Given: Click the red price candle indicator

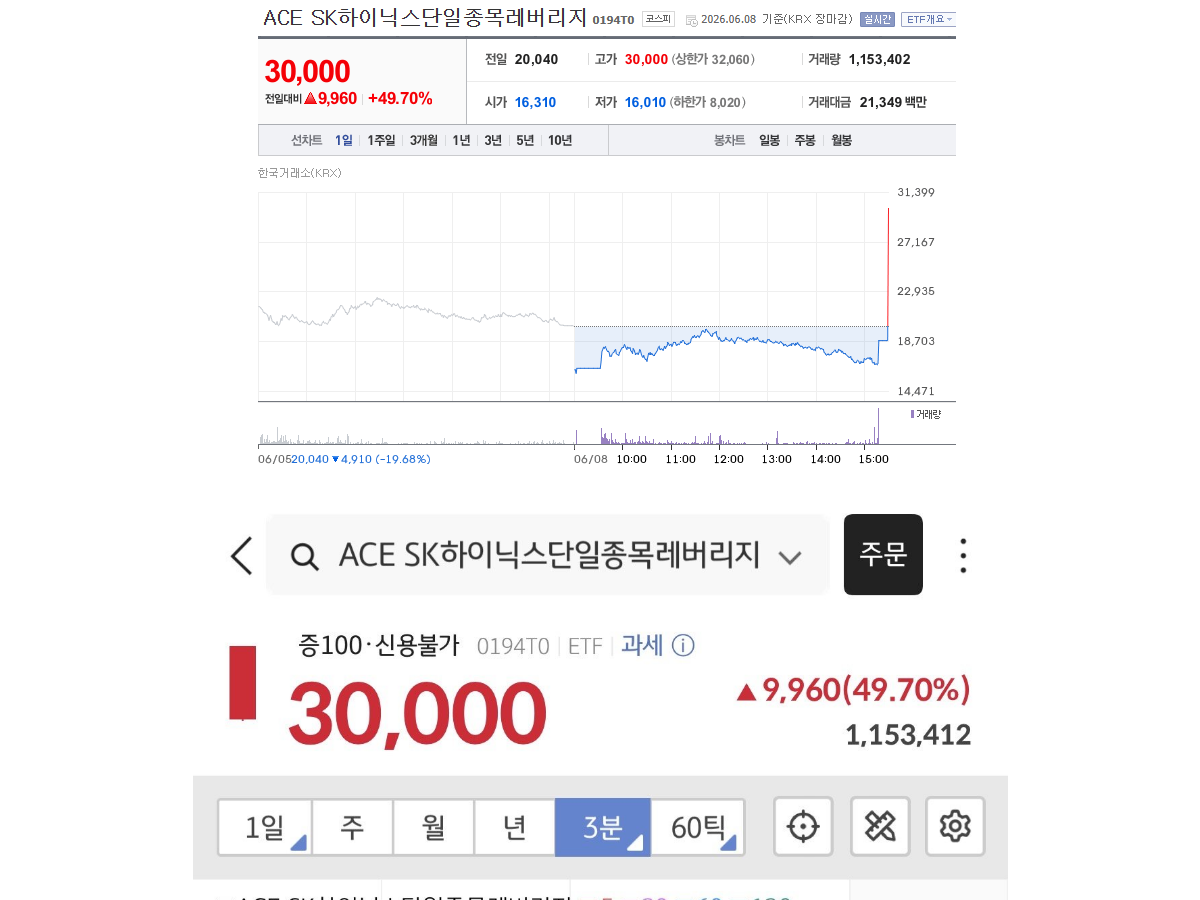Looking at the screenshot, I should click(242, 683).
